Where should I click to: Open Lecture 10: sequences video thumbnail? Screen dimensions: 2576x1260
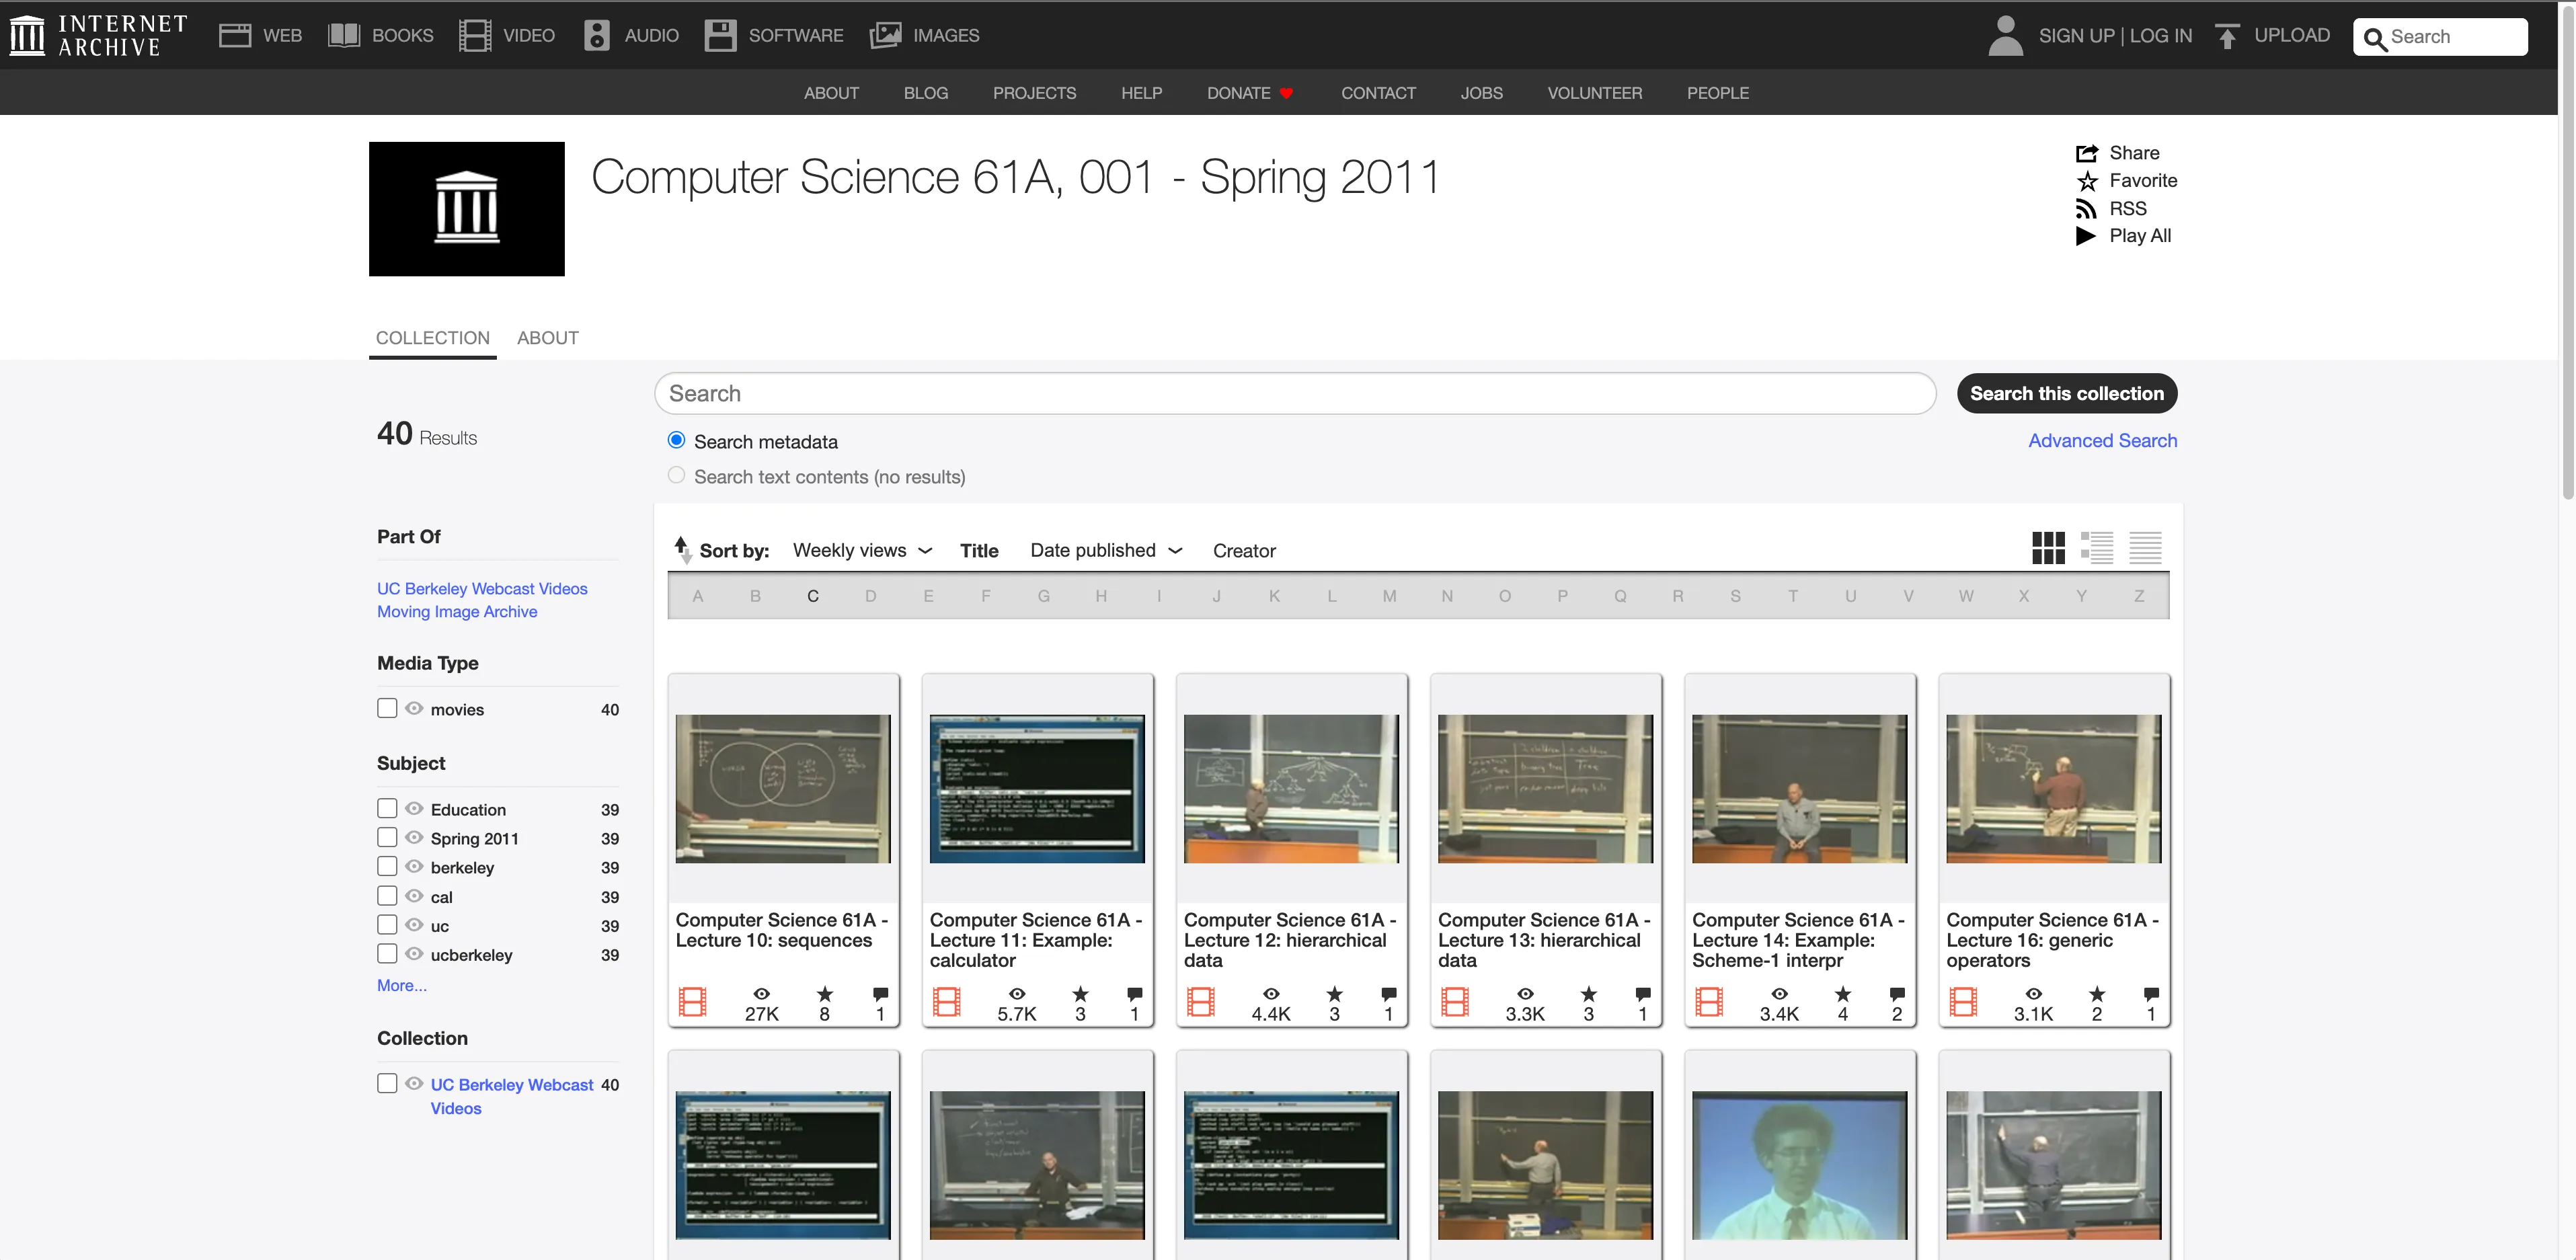(x=783, y=788)
